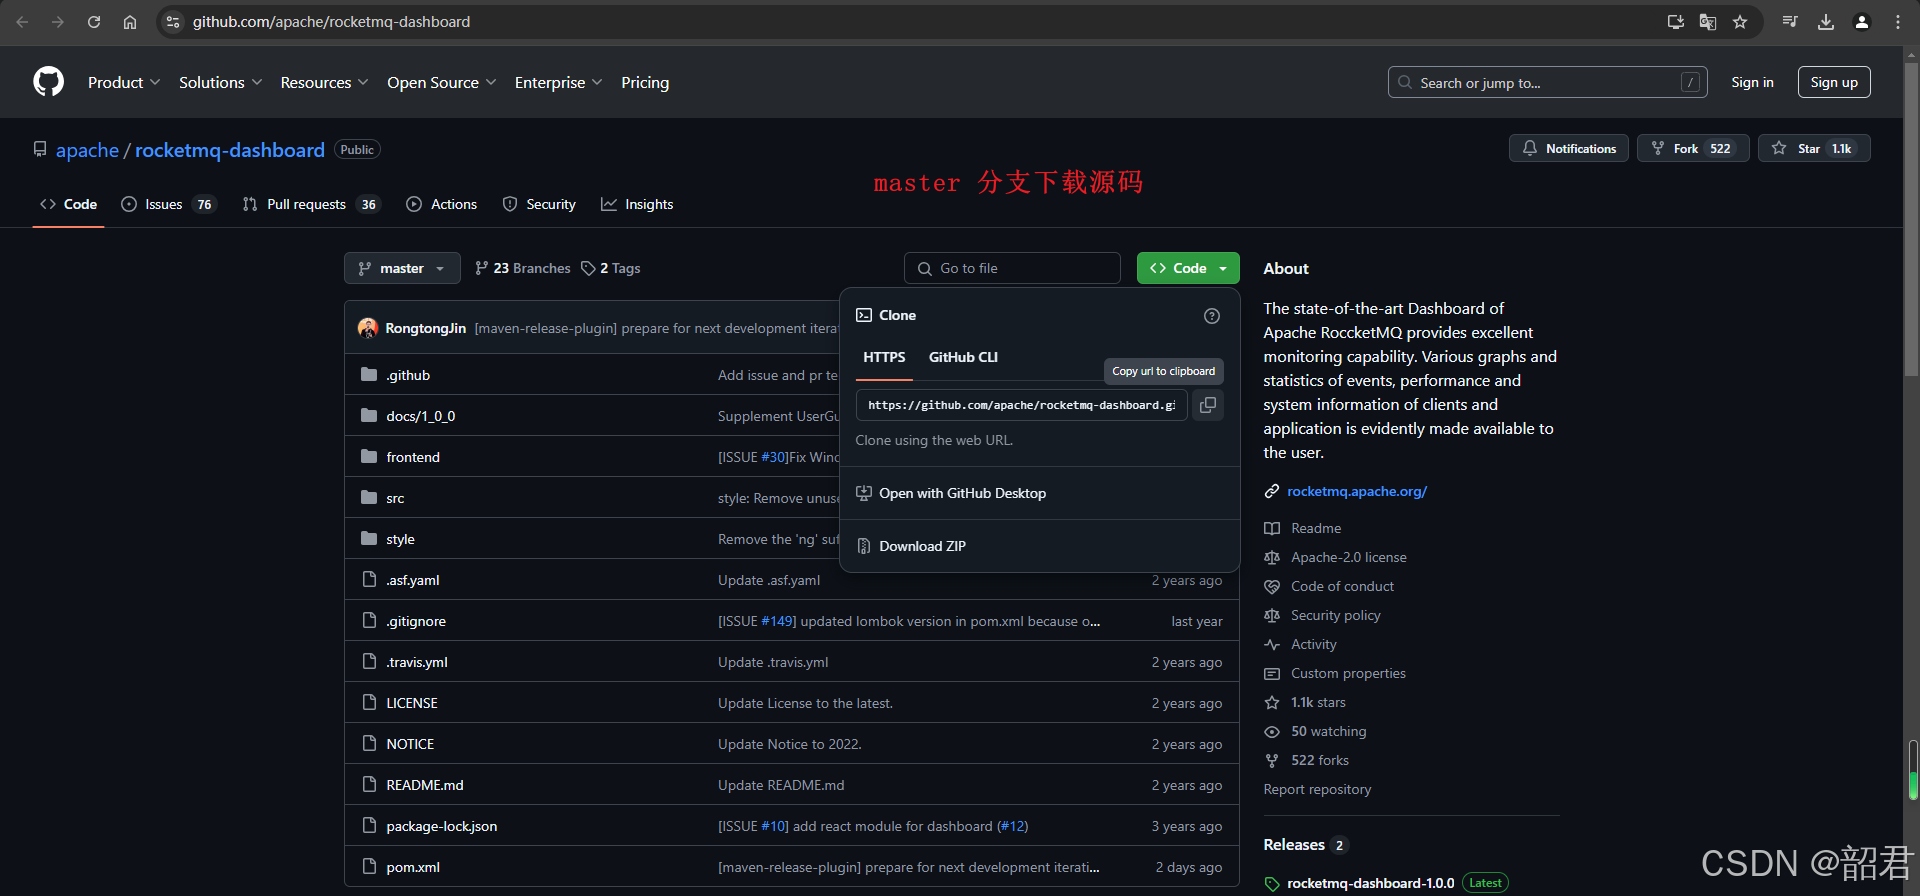Screen dimensions: 1920x896
Task: Click the frontend folder icon
Action: tap(369, 457)
